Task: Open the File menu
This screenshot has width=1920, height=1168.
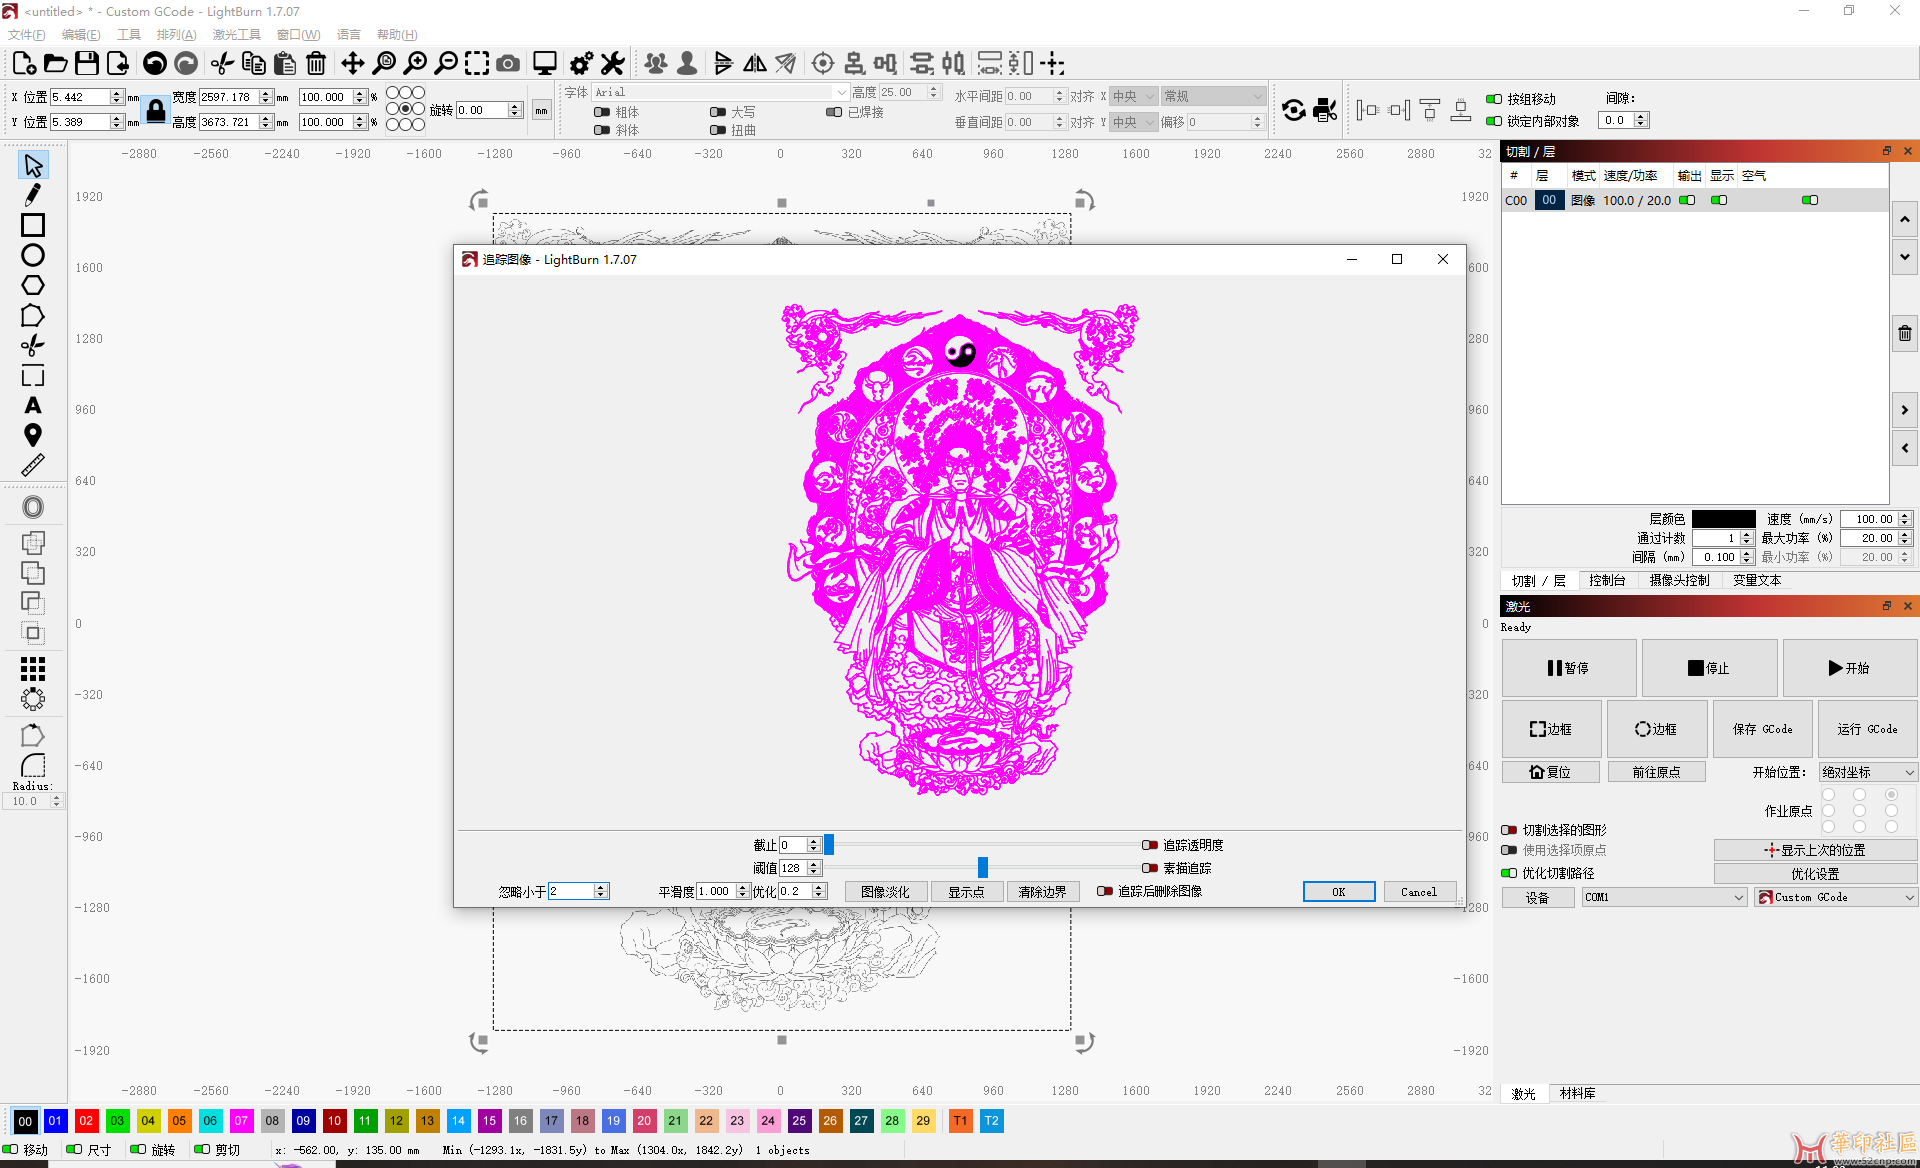Action: pyautogui.click(x=26, y=34)
